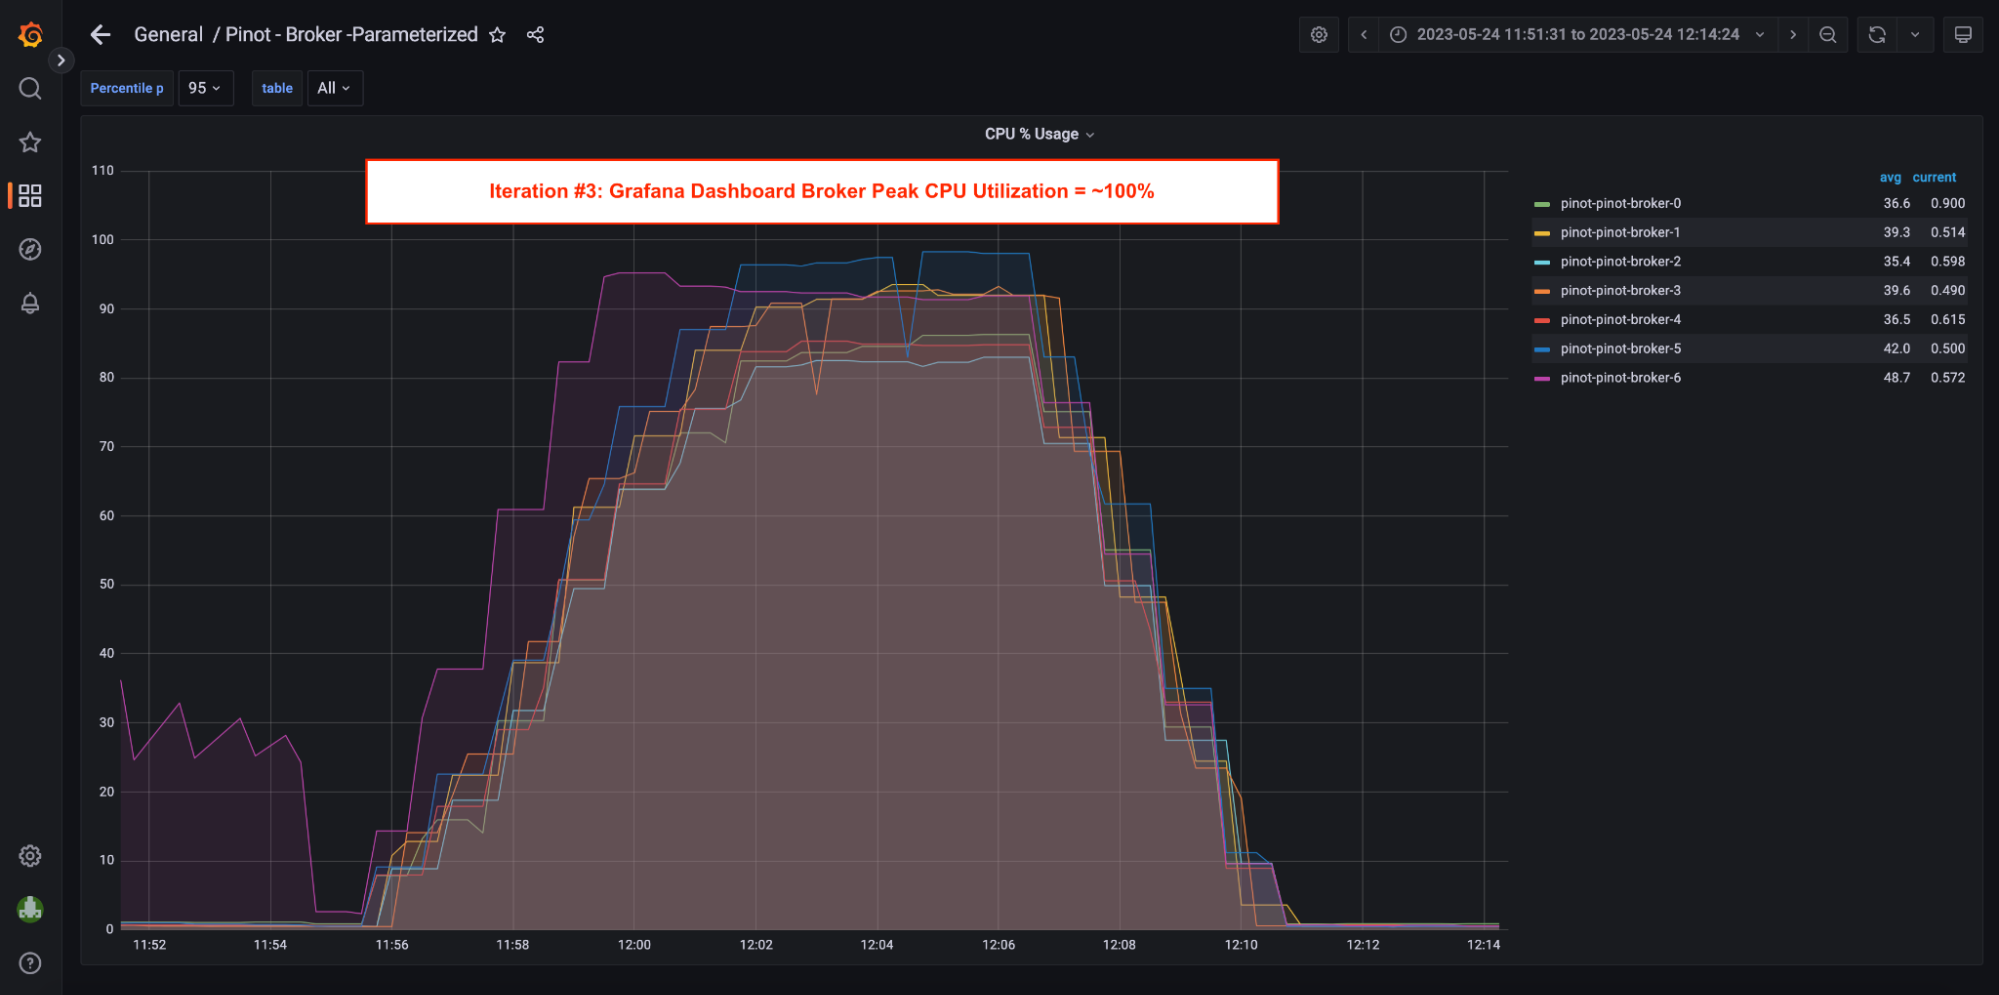
Task: Refresh the dashboard
Action: (1877, 35)
